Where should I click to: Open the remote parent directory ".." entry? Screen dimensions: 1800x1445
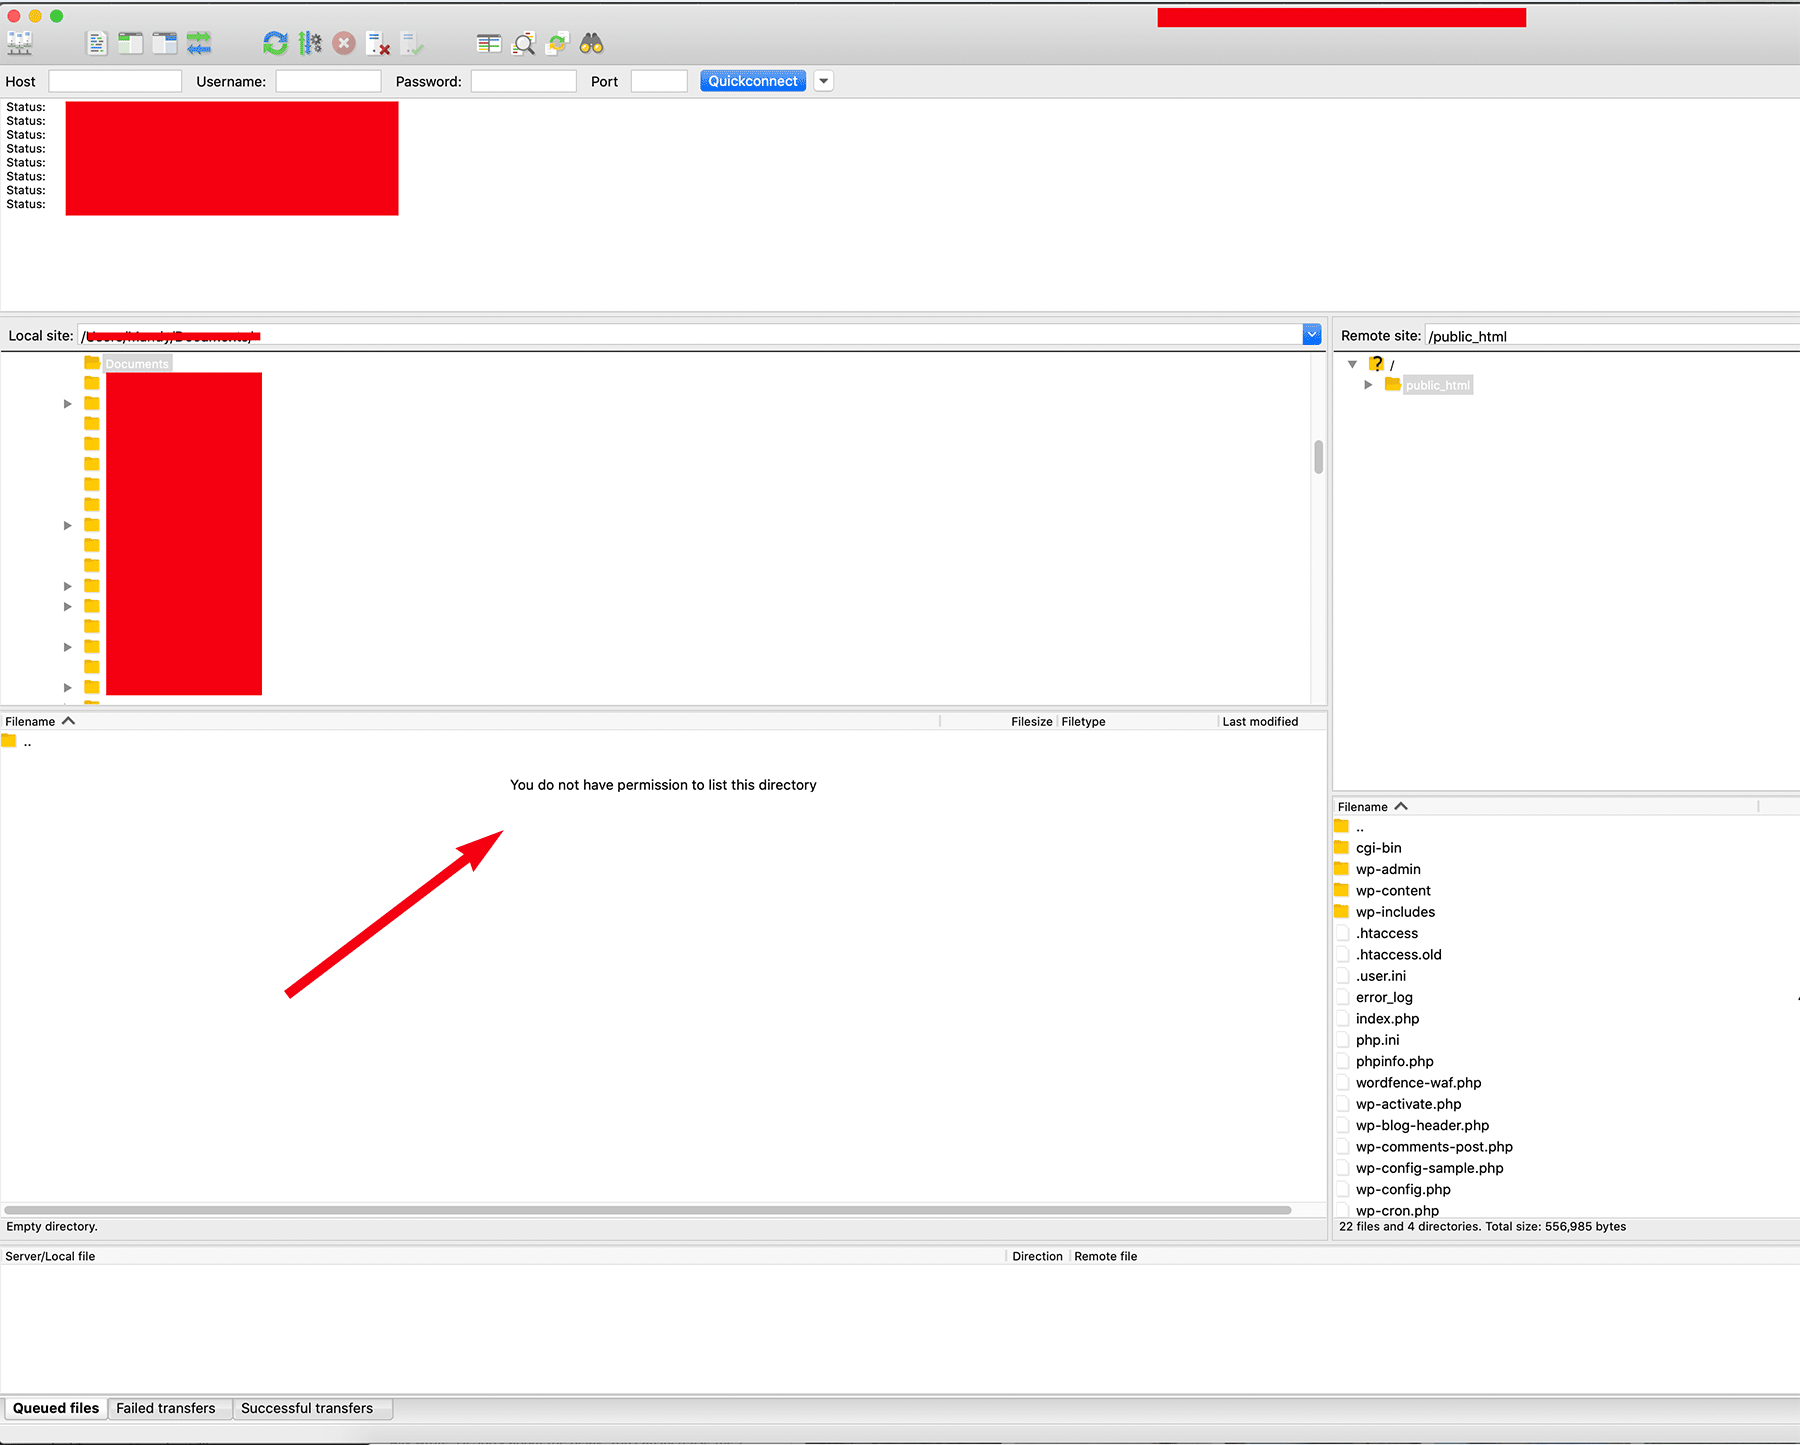(1360, 827)
